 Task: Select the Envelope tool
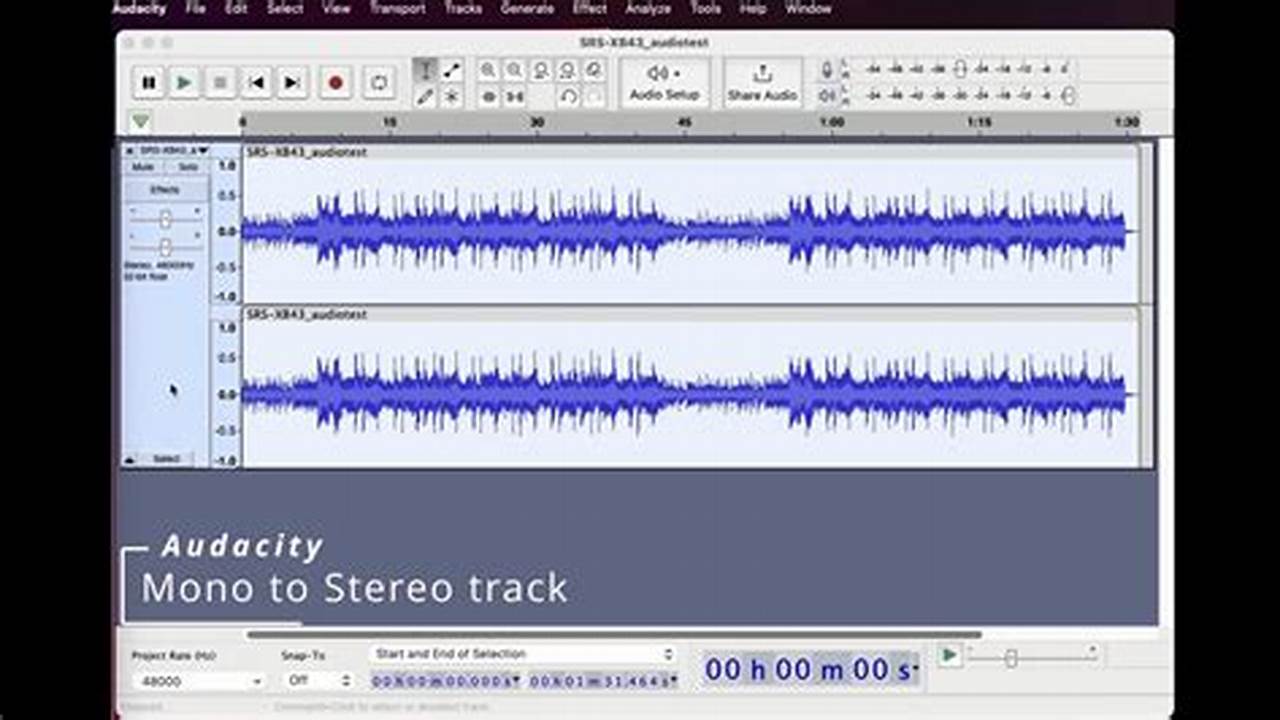tap(452, 70)
